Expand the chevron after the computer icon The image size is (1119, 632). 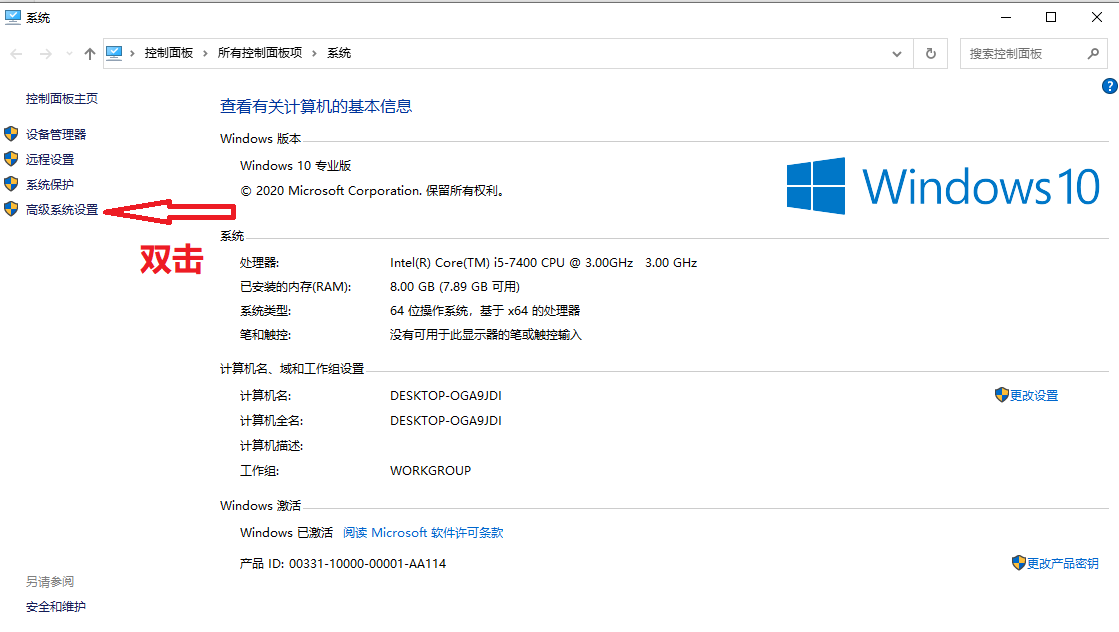[133, 53]
